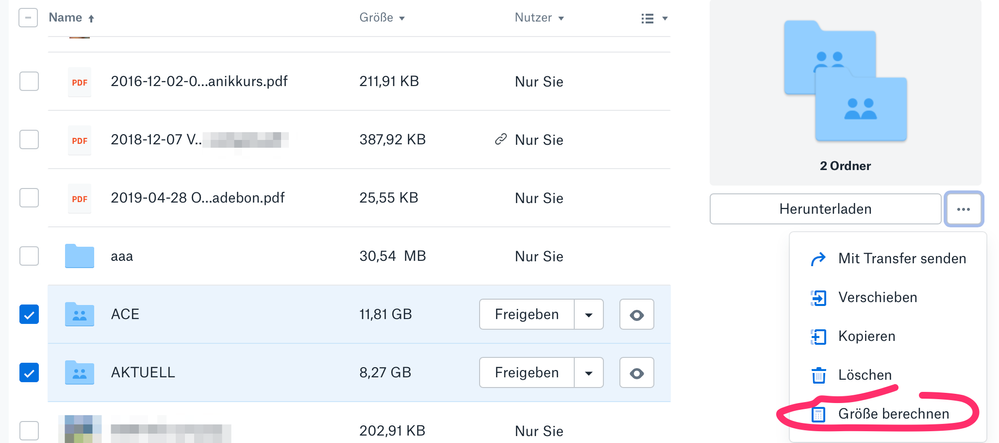Click the PDF icon for 2016-12-02 file

[x=79, y=81]
